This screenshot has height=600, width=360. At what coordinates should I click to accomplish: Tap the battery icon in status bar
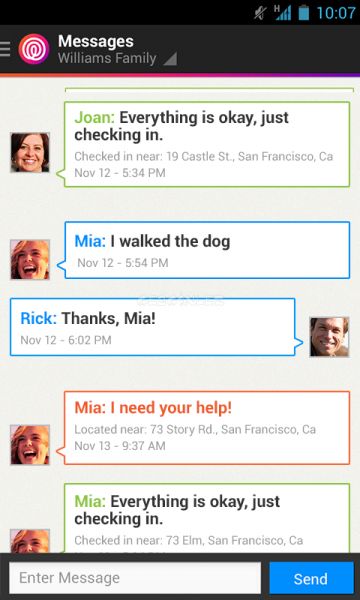[304, 13]
